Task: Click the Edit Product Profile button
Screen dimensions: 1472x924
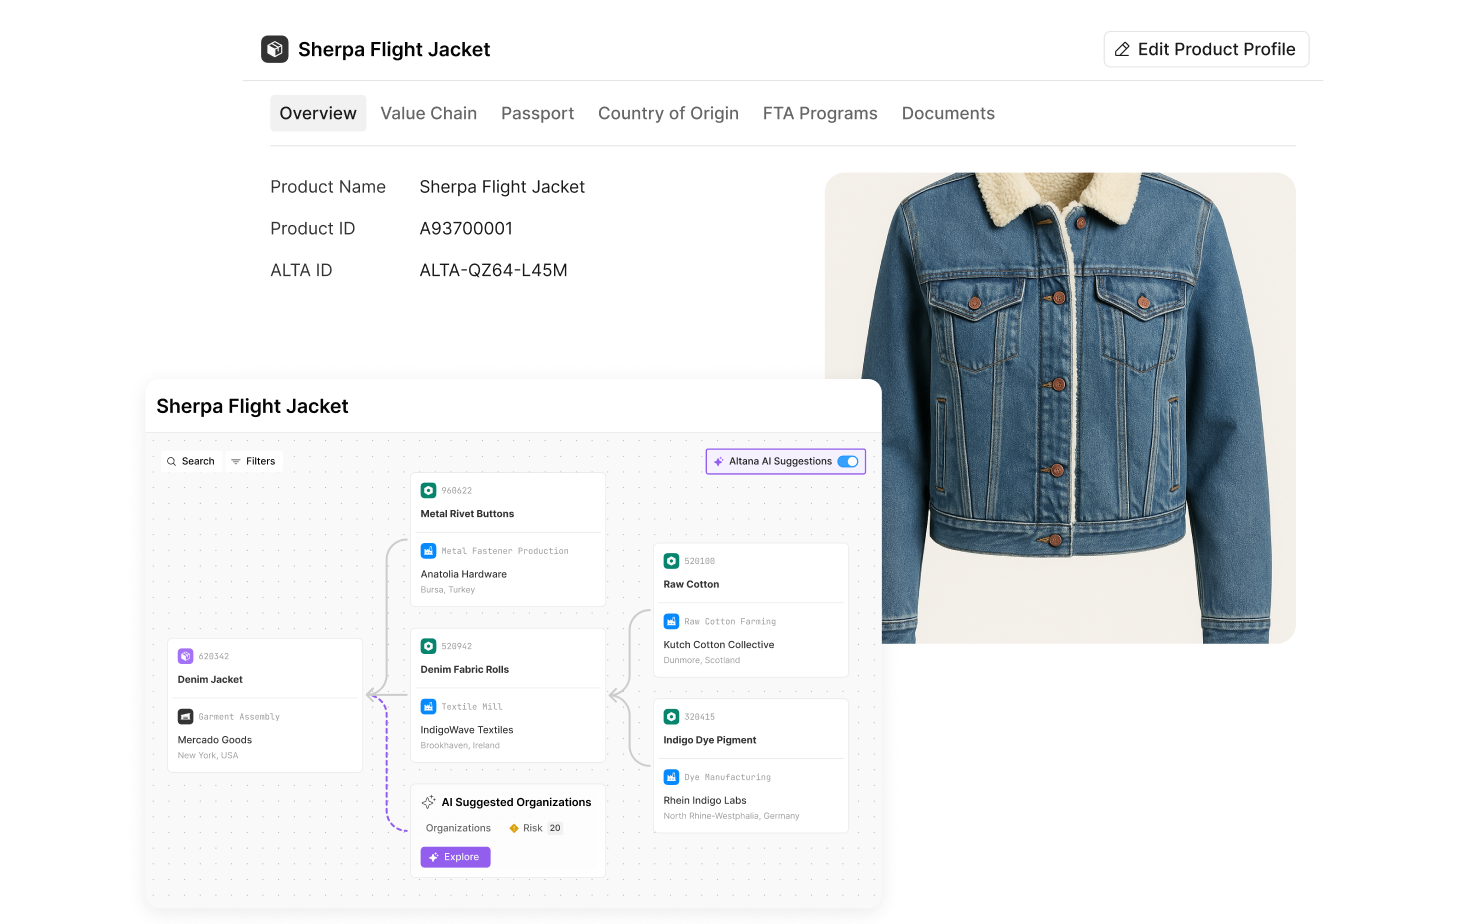Action: click(1206, 48)
